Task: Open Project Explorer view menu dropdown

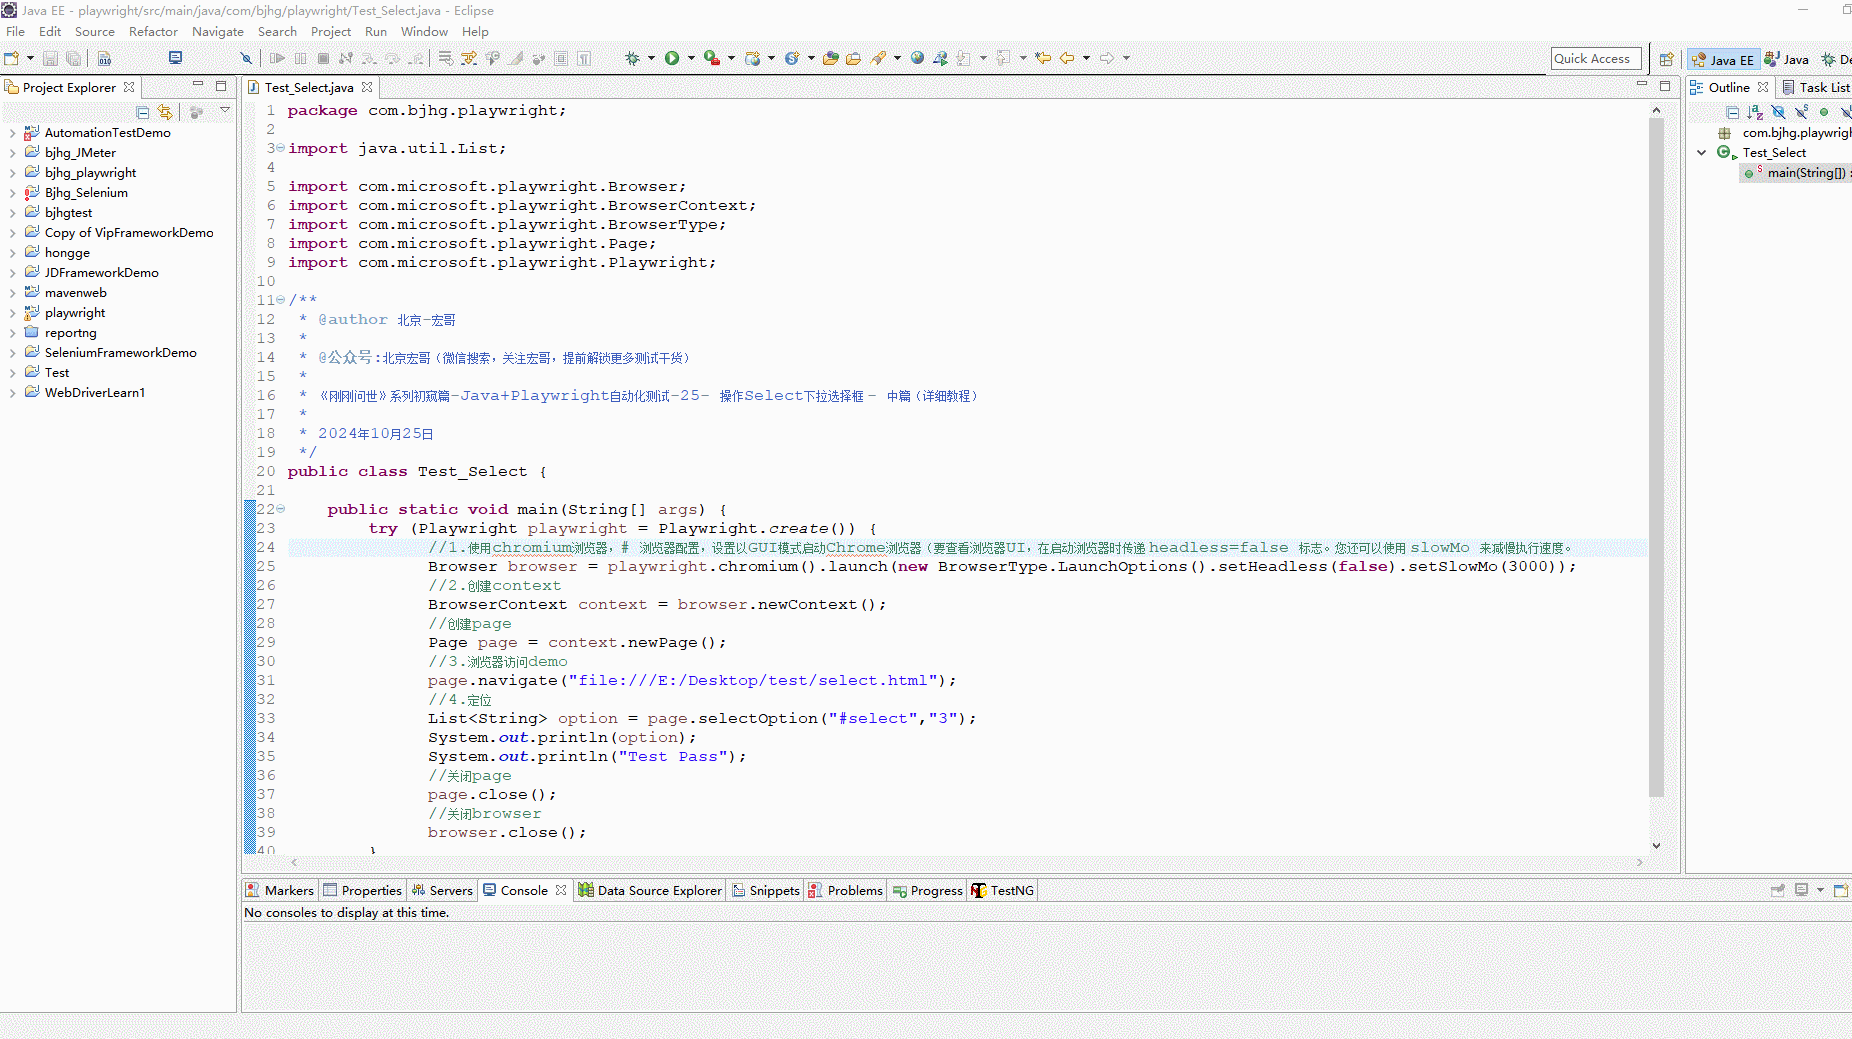Action: pos(225,111)
